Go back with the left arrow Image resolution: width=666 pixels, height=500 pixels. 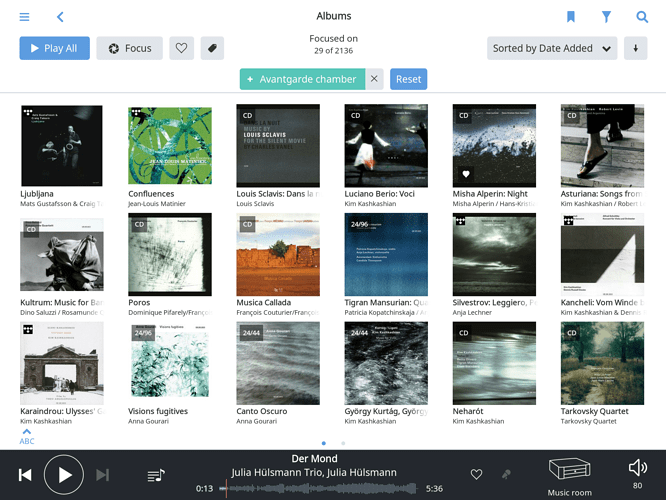tap(60, 17)
